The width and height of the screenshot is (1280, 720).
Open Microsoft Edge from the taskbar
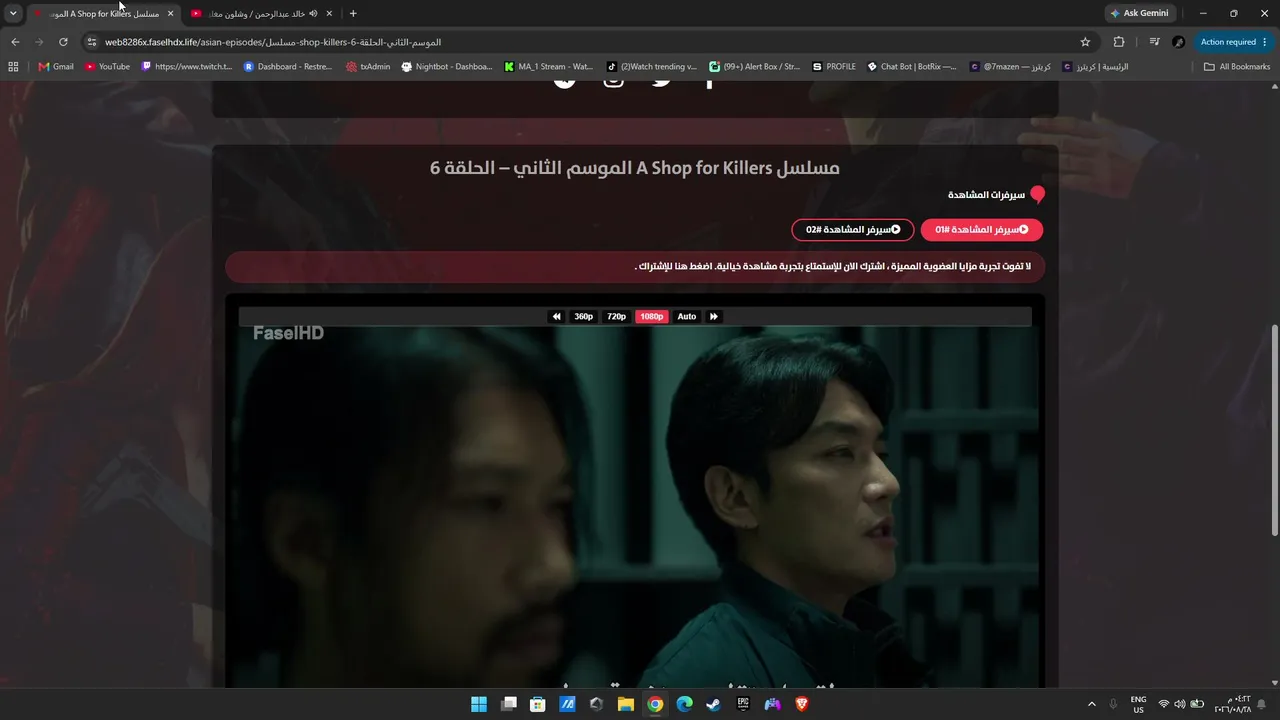point(684,704)
